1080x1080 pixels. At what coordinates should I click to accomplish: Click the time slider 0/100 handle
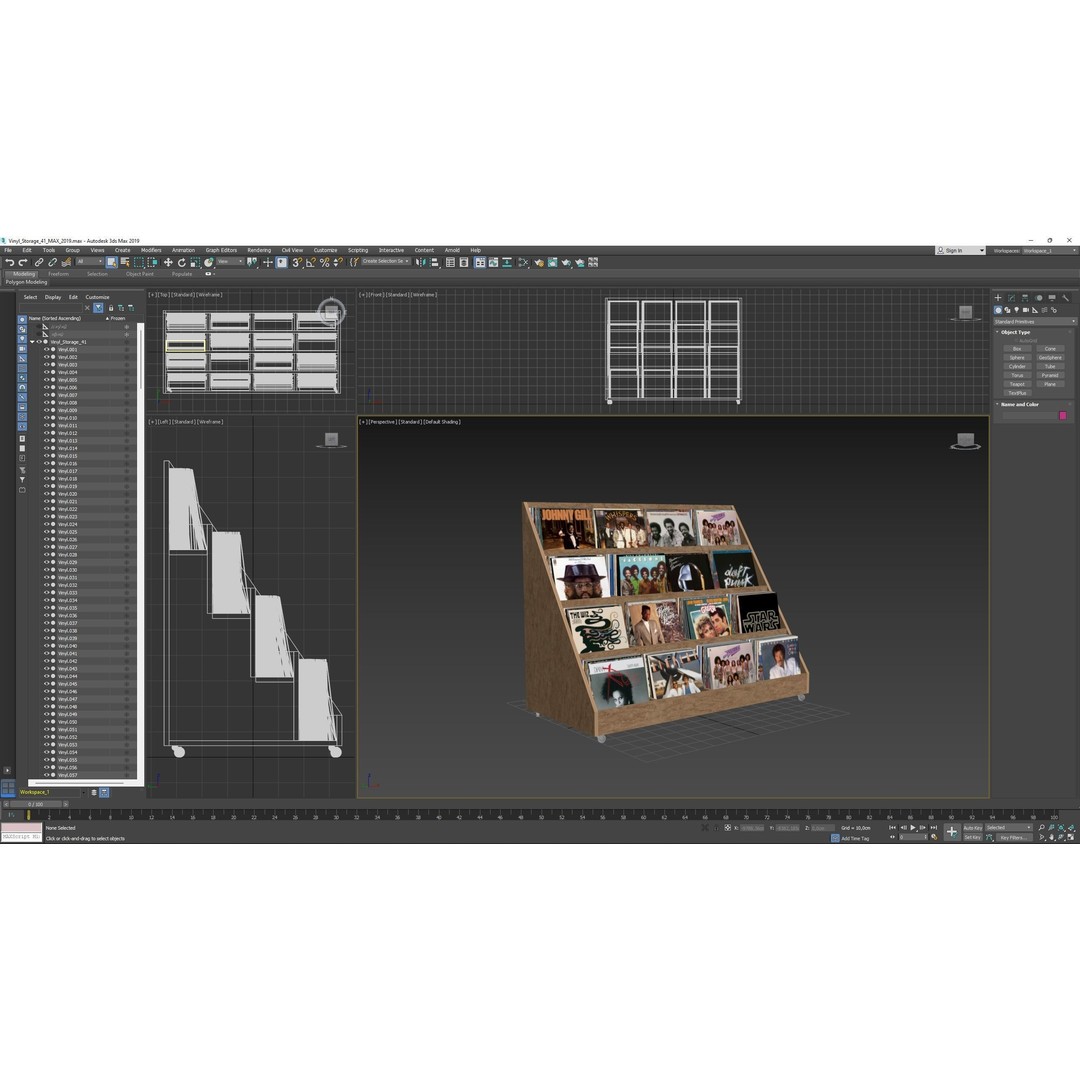point(34,804)
